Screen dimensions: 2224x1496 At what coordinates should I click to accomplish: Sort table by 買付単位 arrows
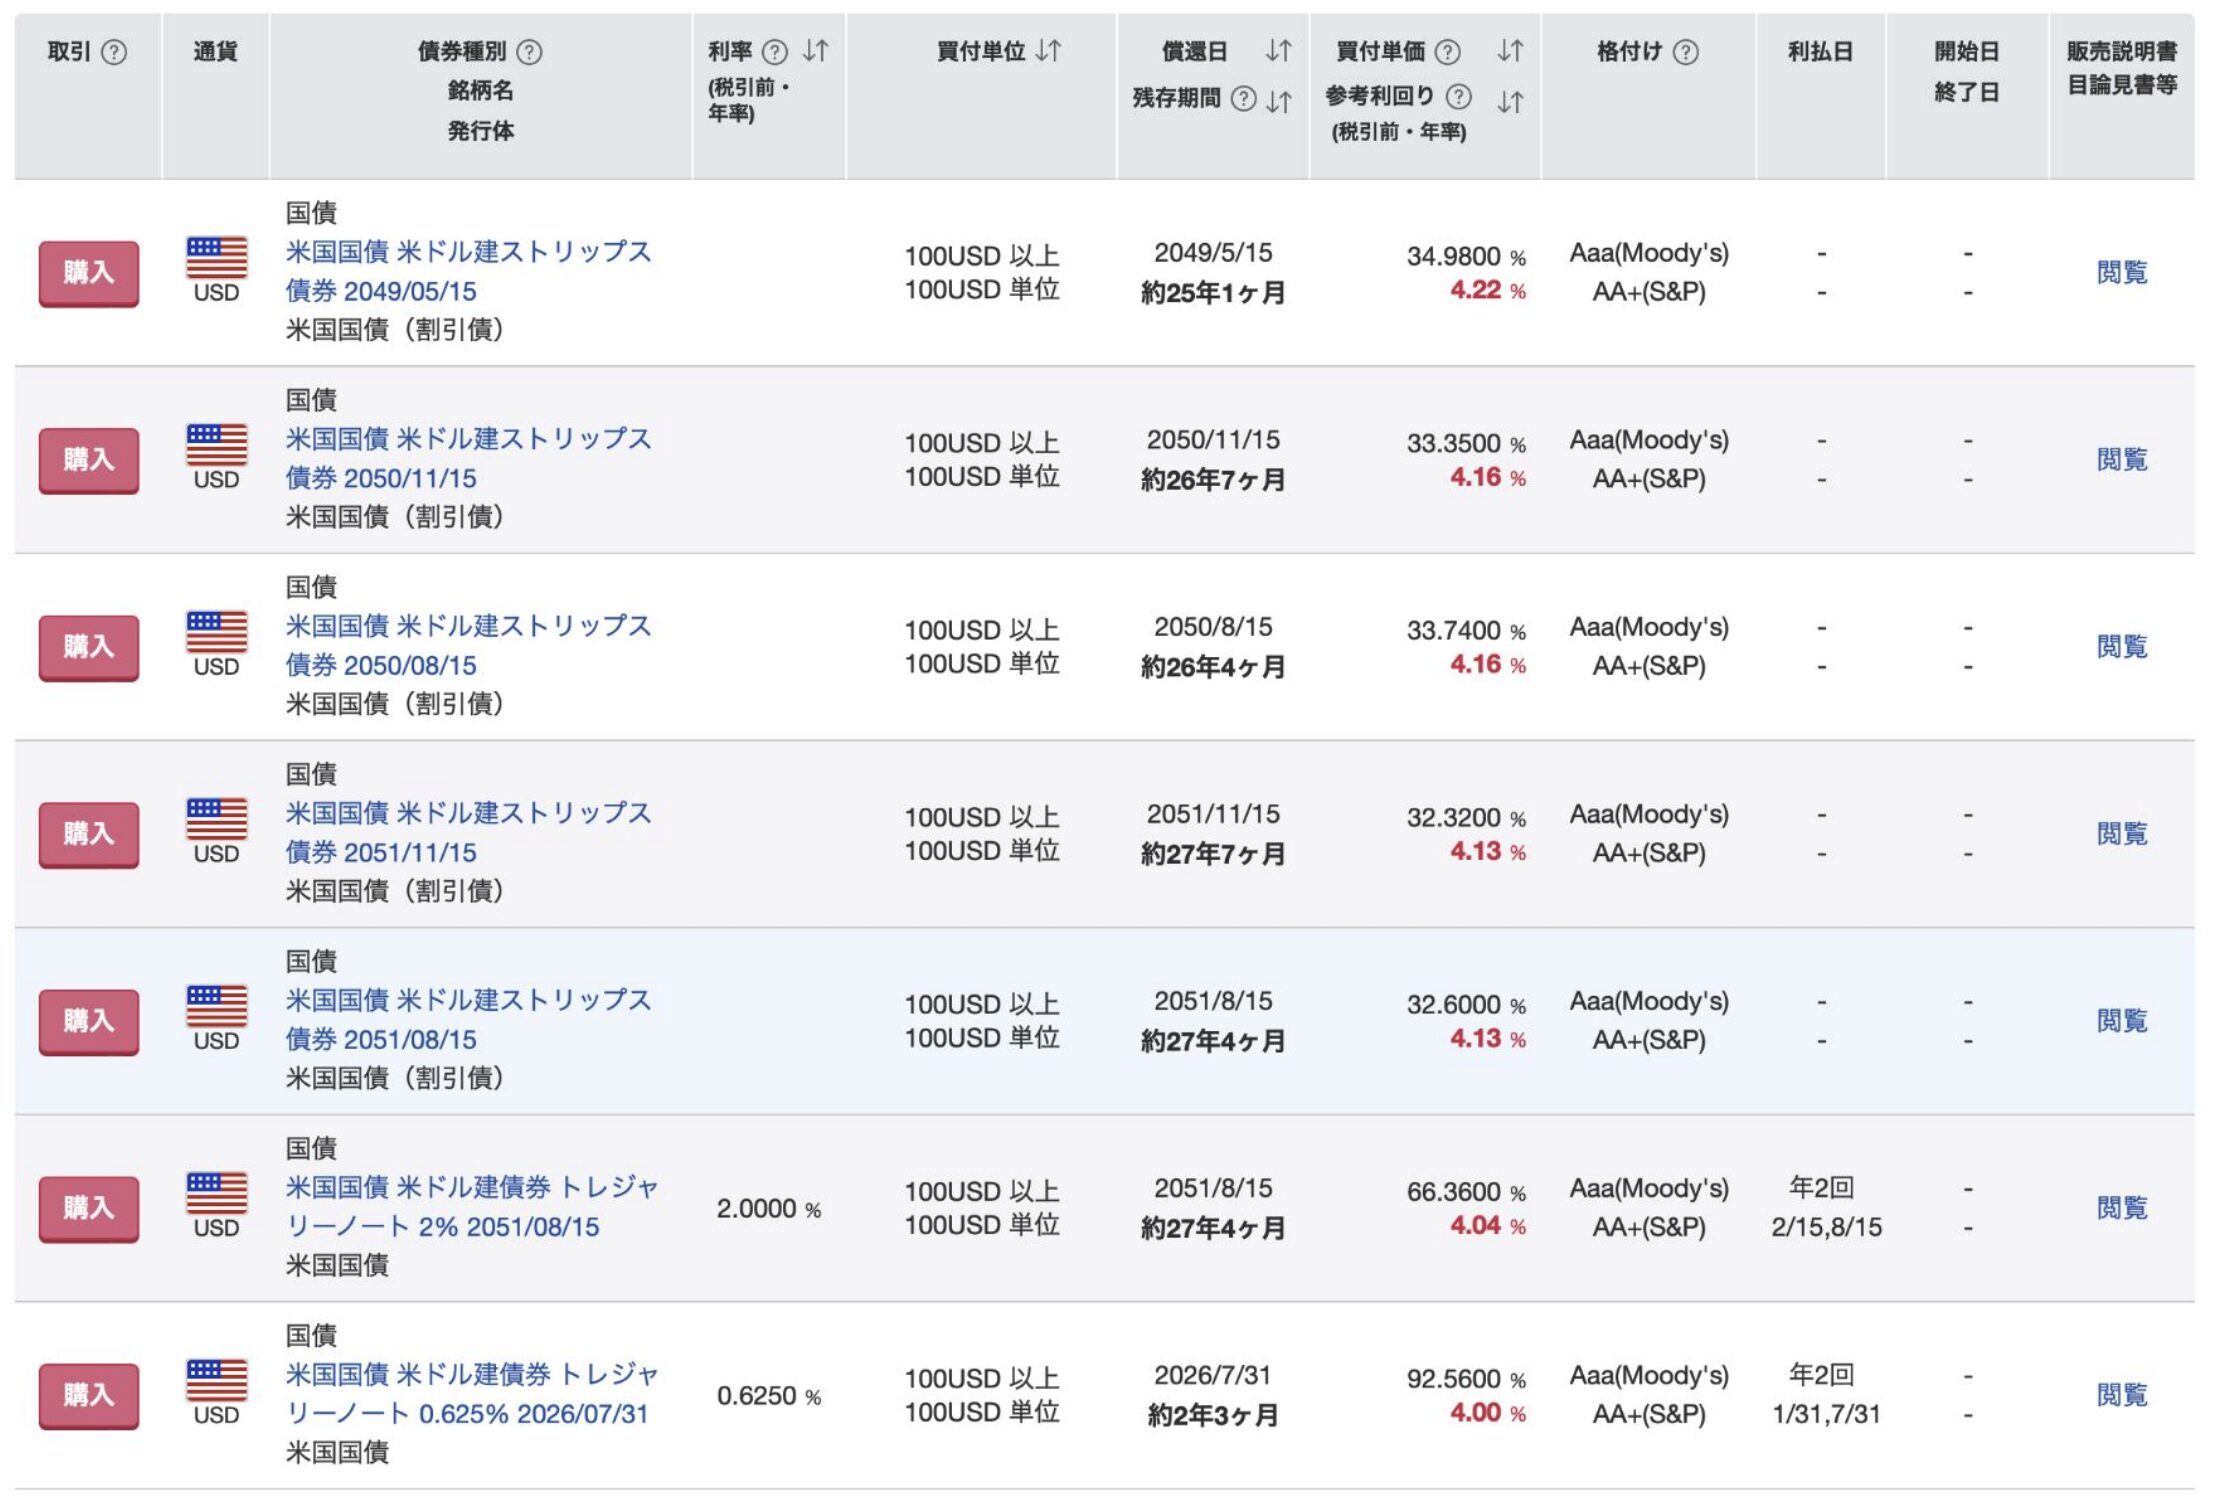(x=1048, y=51)
